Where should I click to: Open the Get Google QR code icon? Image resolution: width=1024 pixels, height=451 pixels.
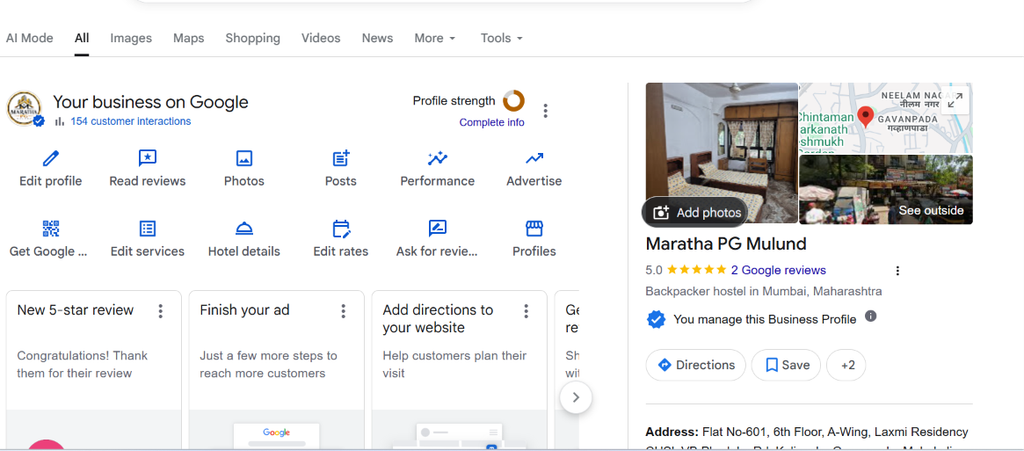pos(51,228)
